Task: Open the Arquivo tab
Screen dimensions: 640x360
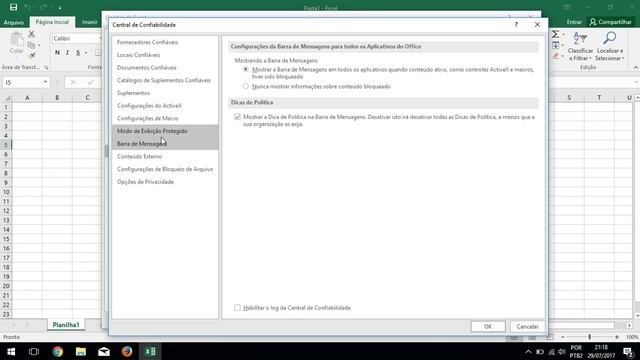Action: pos(14,22)
